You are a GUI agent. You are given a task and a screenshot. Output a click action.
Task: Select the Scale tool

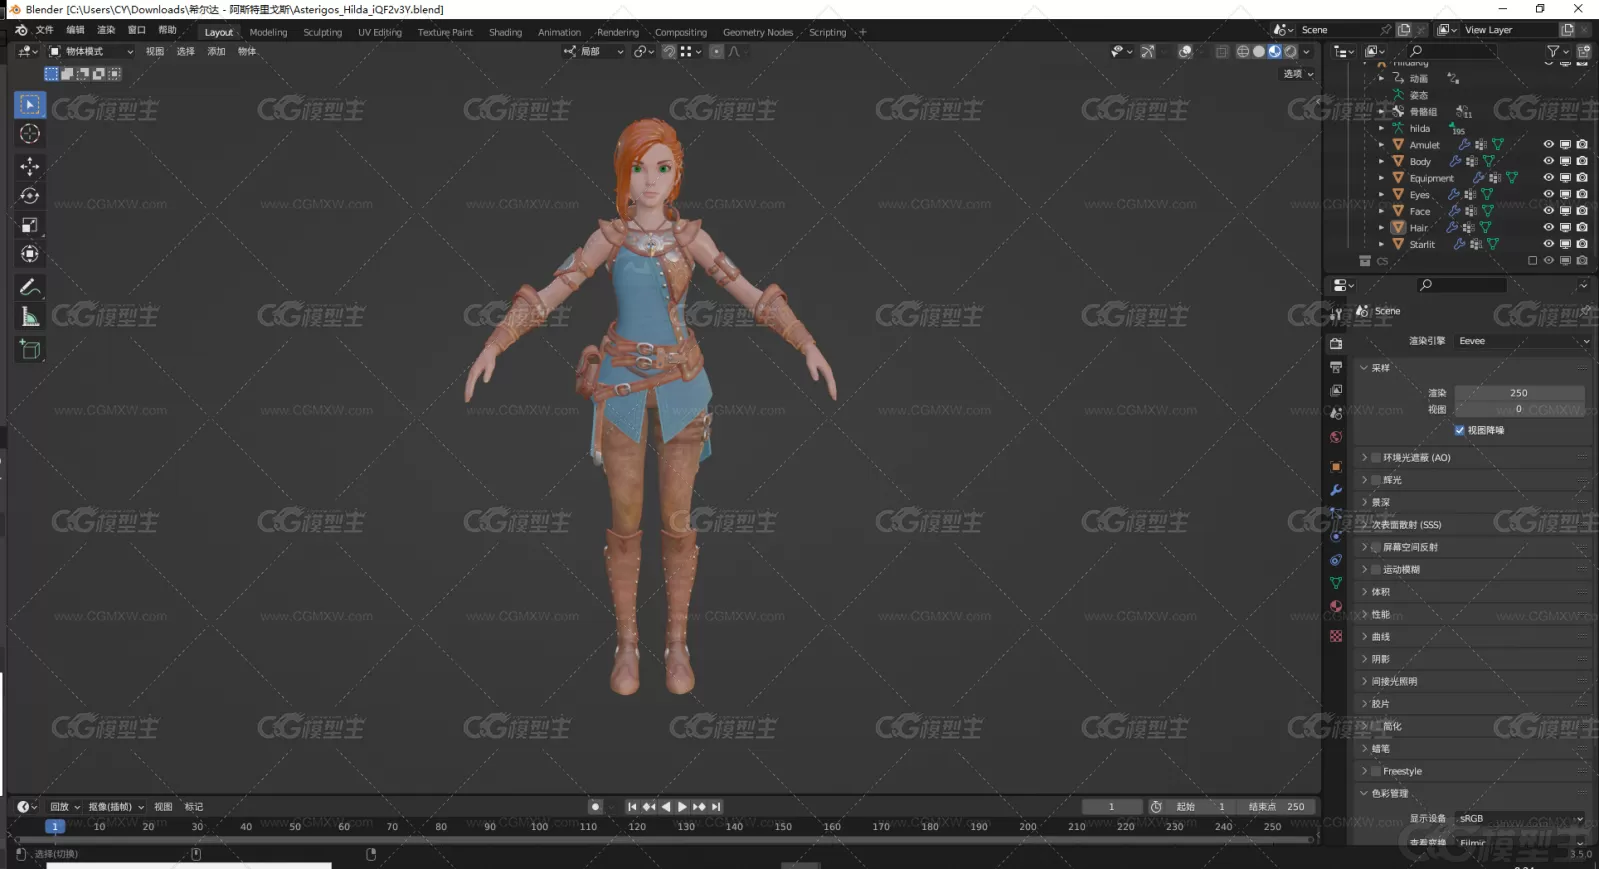[30, 225]
